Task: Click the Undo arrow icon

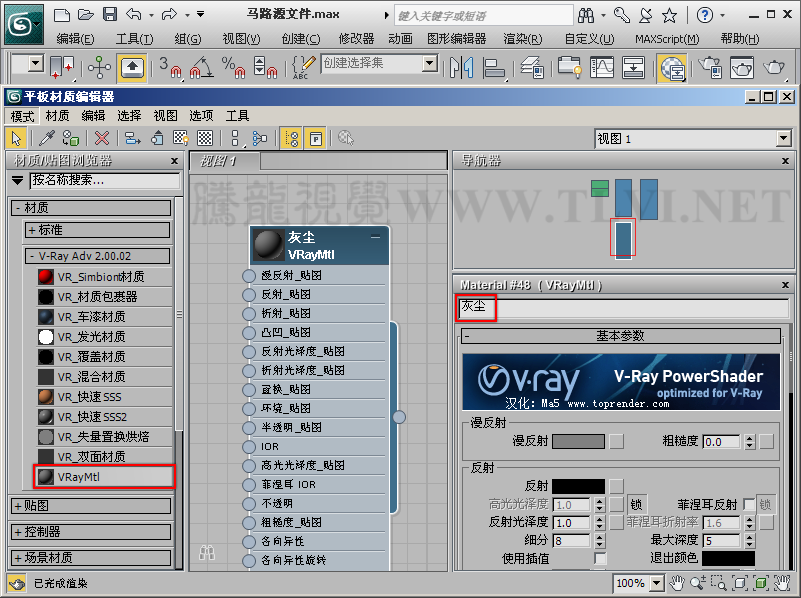Action: [134, 14]
